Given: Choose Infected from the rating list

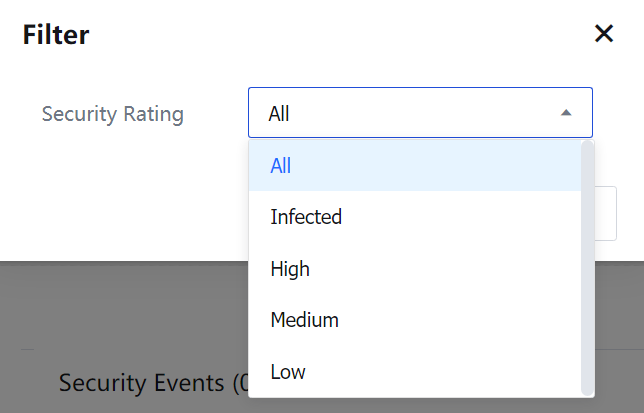Looking at the screenshot, I should click(x=306, y=217).
